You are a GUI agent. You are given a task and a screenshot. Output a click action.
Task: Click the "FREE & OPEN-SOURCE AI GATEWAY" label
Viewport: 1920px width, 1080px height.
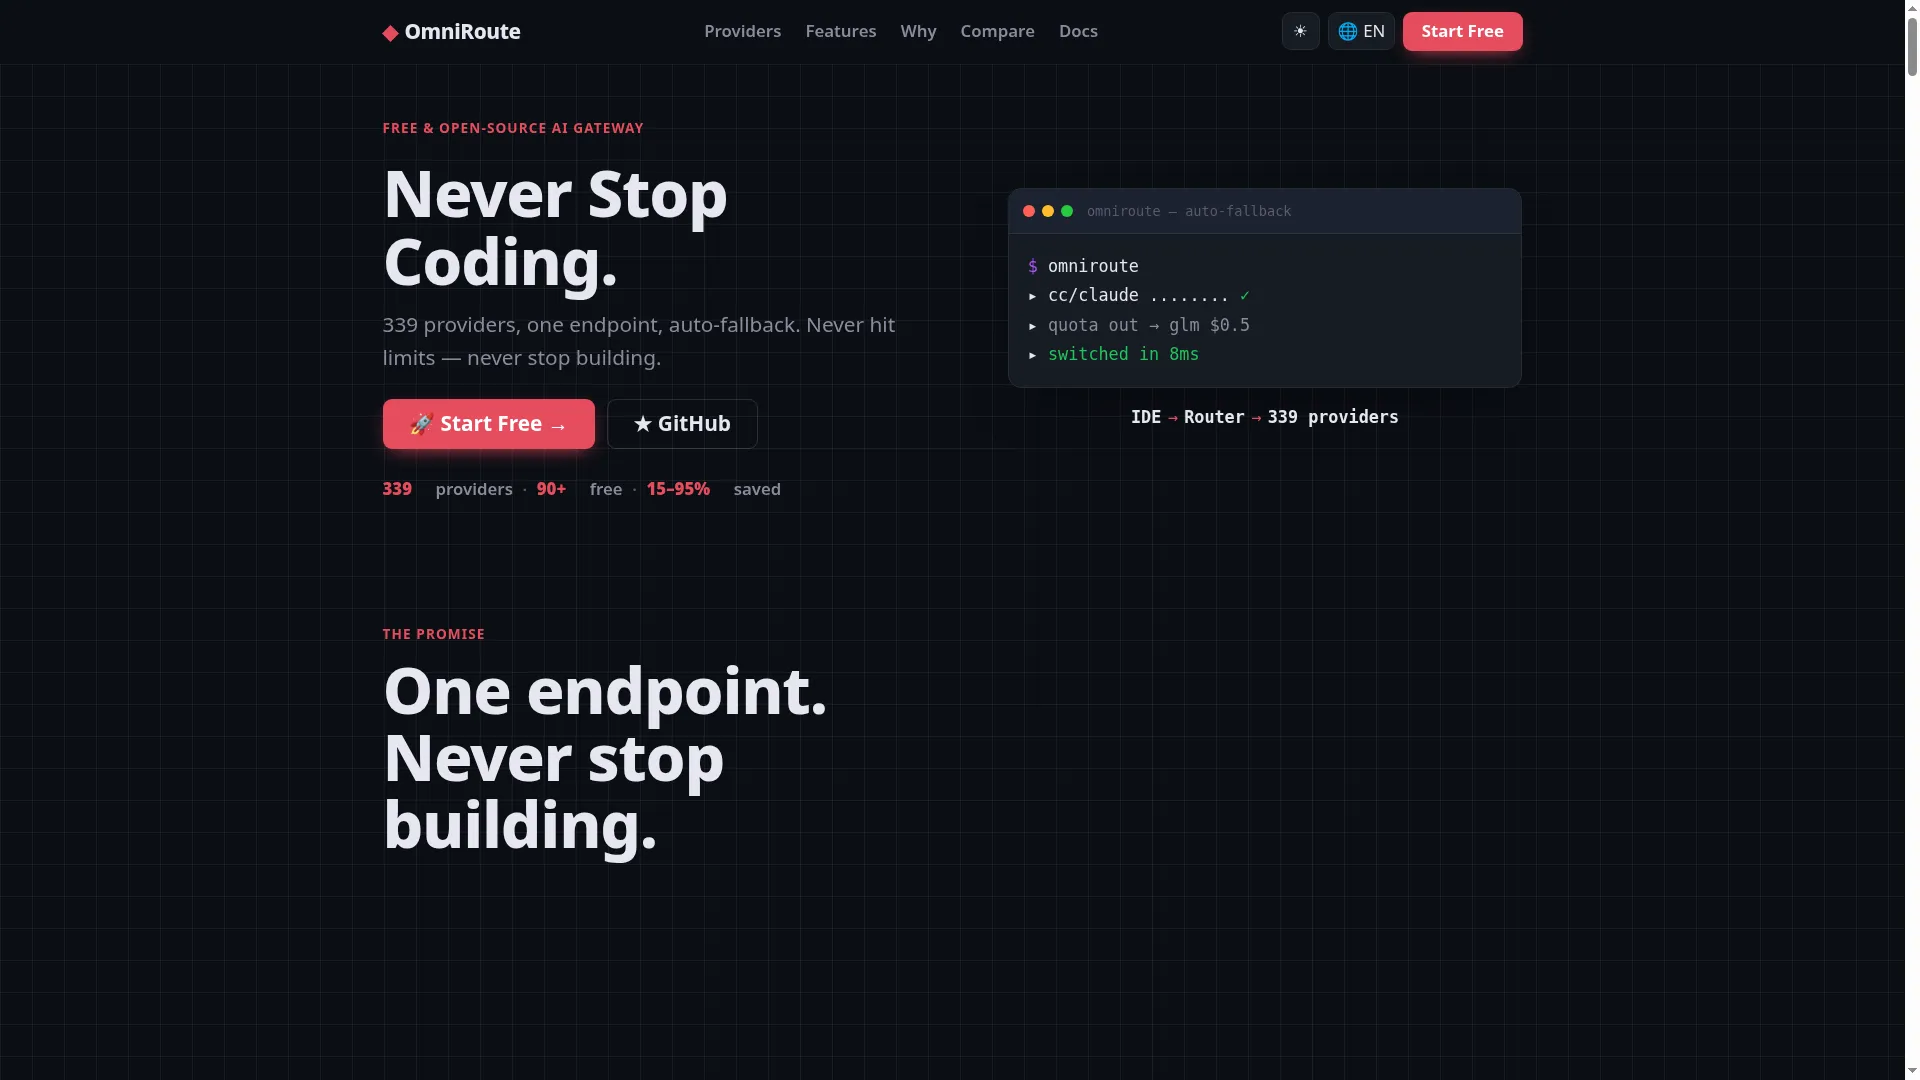tap(513, 128)
